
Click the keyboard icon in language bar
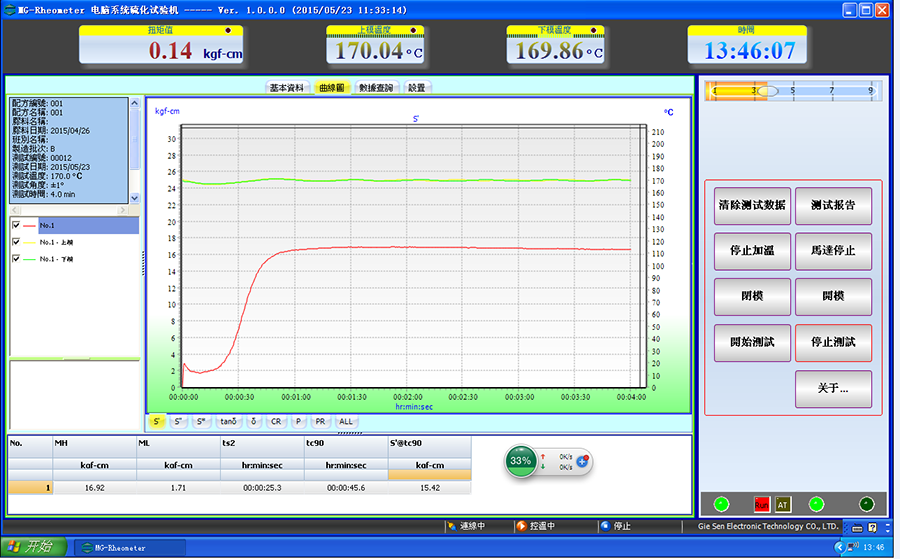(856, 527)
